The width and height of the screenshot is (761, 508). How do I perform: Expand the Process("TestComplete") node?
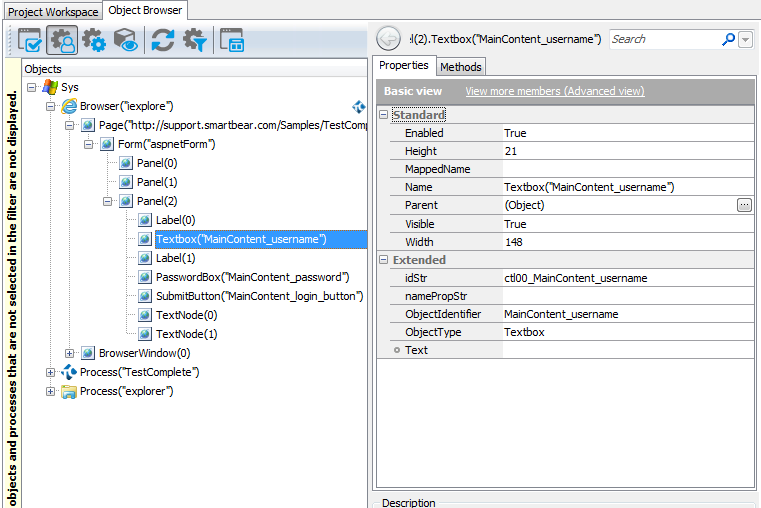click(51, 372)
